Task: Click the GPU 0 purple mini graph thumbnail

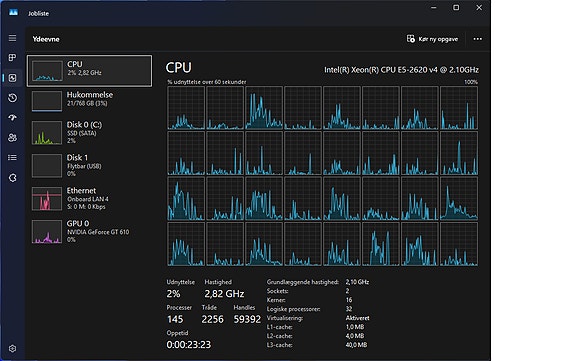Action: coord(47,232)
